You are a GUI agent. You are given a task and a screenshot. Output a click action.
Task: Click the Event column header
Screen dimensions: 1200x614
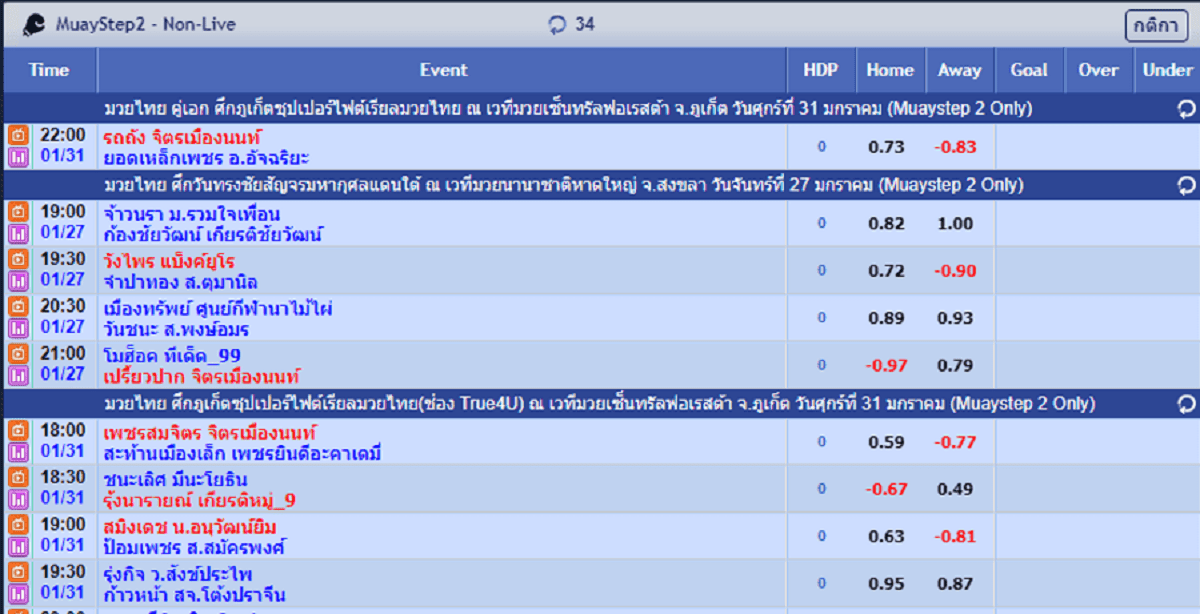click(443, 70)
